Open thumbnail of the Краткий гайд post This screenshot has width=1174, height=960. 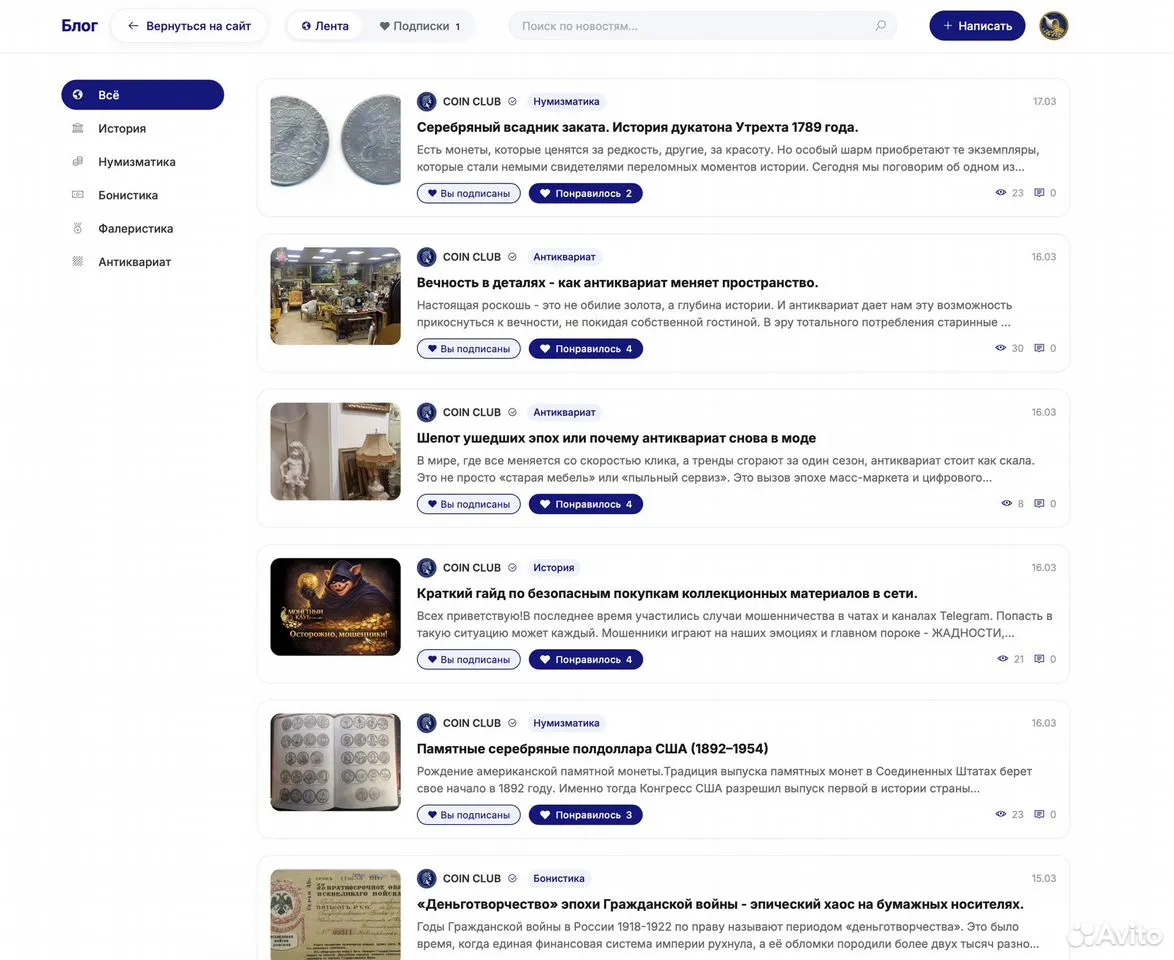pos(335,607)
